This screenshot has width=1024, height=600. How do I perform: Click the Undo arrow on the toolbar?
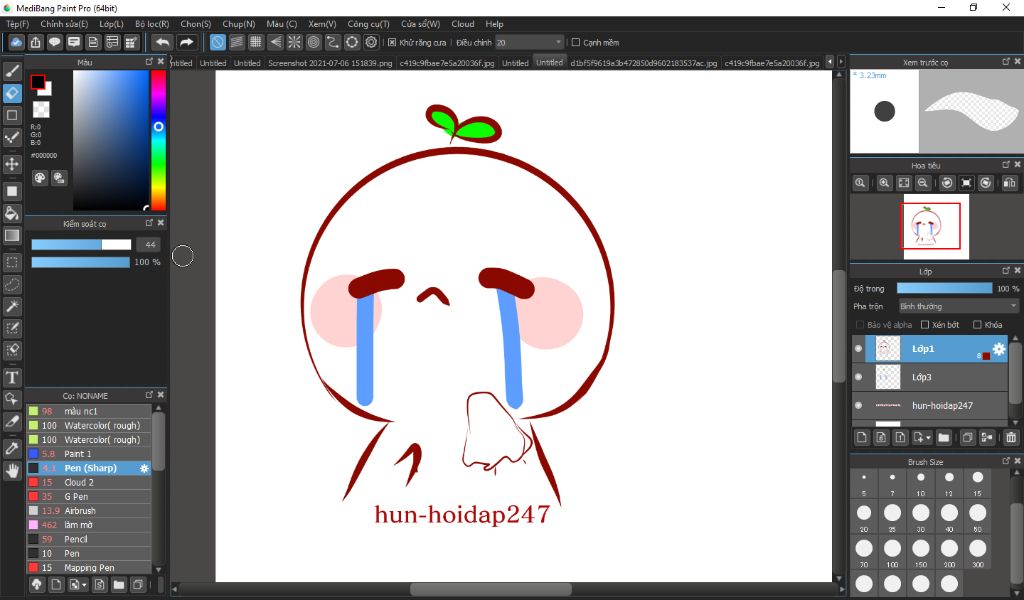161,42
